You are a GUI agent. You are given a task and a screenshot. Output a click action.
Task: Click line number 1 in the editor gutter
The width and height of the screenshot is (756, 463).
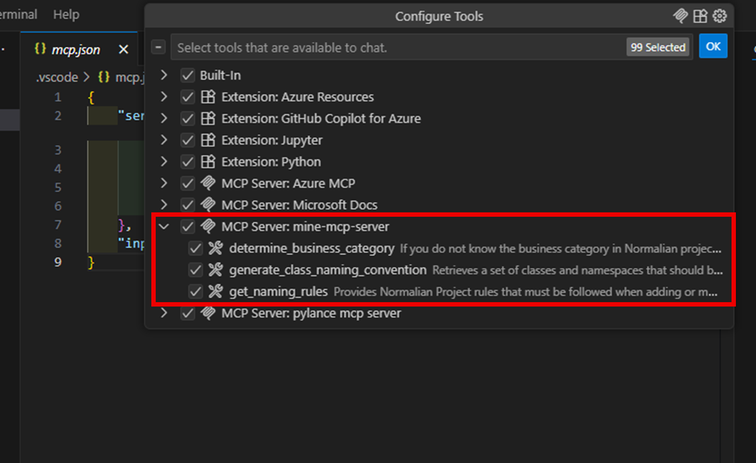point(58,97)
